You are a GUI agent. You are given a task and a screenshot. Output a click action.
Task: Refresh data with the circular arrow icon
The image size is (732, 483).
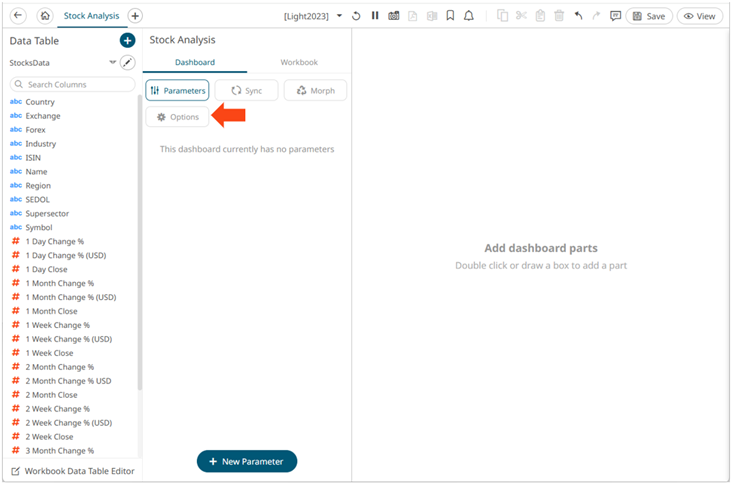pos(356,16)
